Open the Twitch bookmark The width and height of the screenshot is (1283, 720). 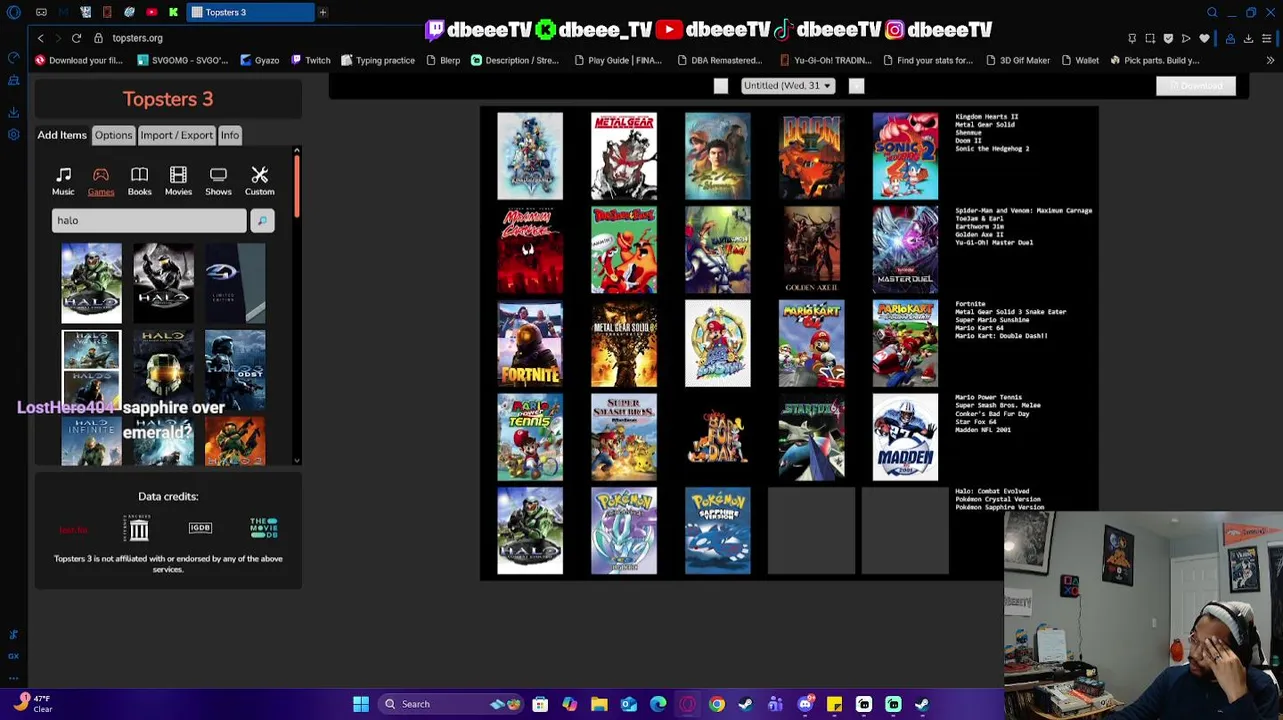(311, 60)
